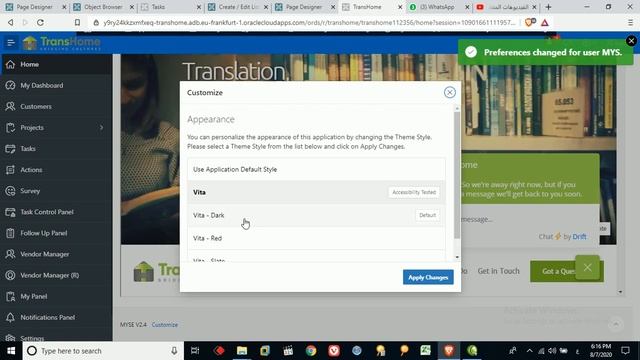
Task: Switch to the Create / Edit tab
Action: (x=238, y=7)
